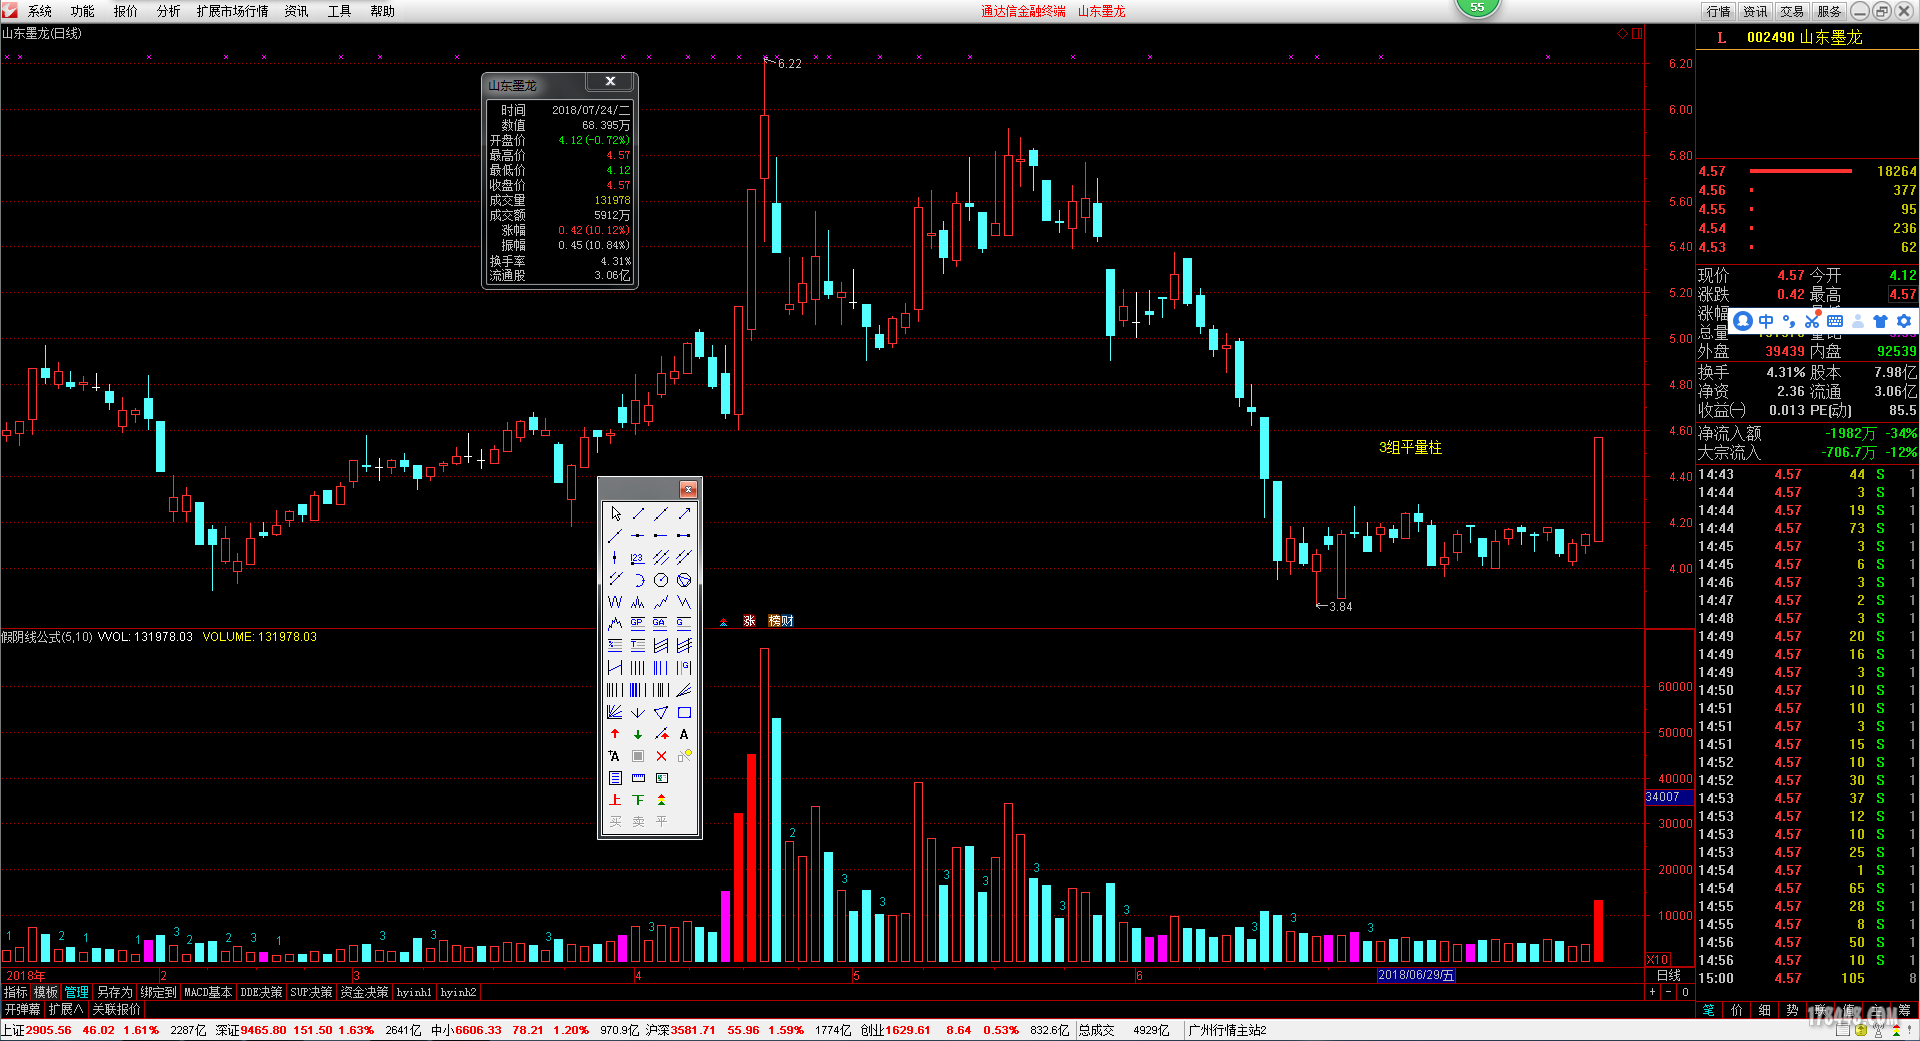Open the 系统 menu
1920x1041 pixels.
point(40,11)
